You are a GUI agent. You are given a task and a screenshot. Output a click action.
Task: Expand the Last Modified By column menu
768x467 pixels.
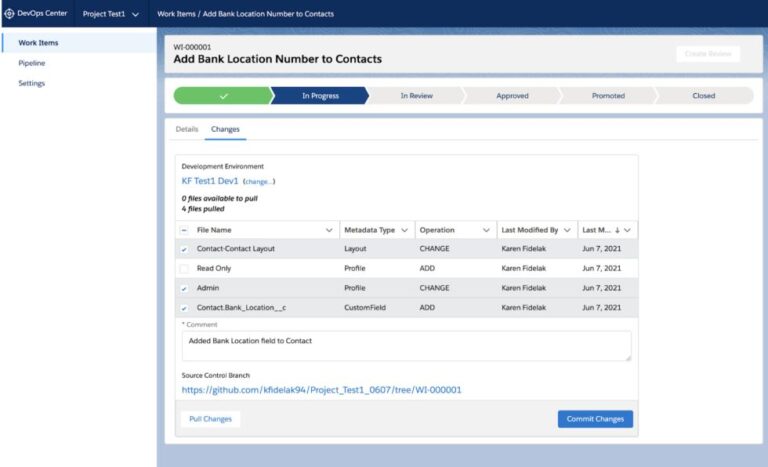tap(567, 230)
